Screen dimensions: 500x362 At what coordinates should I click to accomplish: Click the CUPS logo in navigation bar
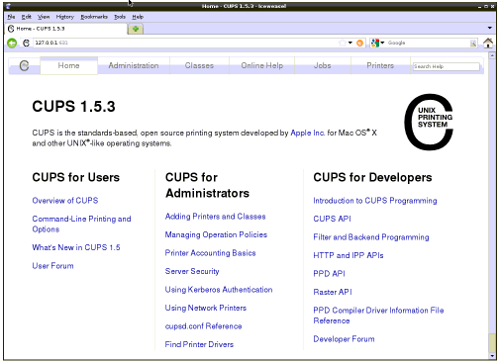point(24,65)
